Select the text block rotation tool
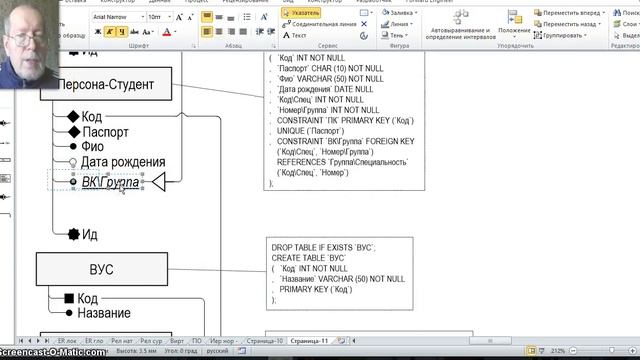The height and width of the screenshot is (360, 640). (x=364, y=36)
